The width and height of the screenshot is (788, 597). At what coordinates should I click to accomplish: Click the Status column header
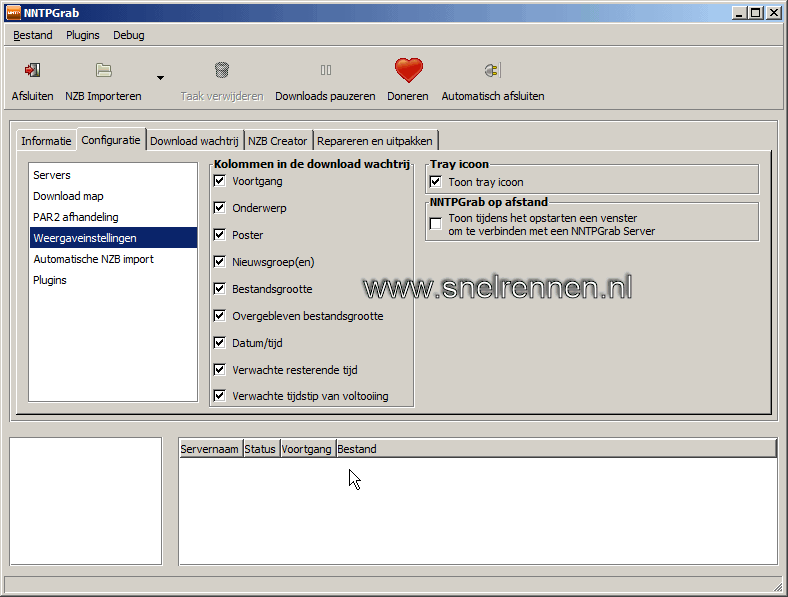coord(260,449)
